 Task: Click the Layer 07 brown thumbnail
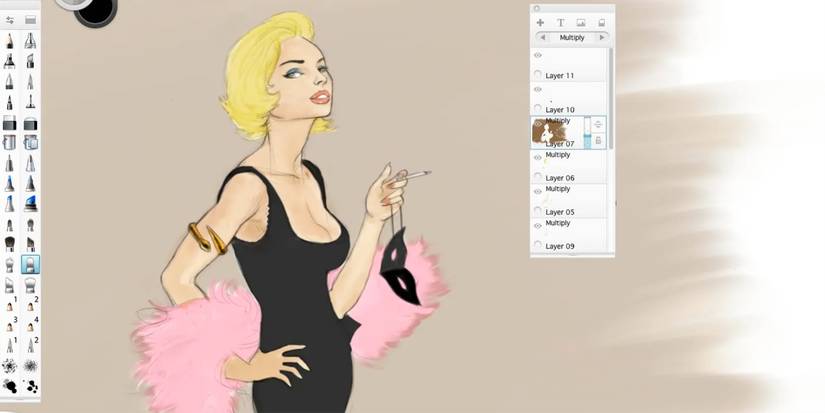pyautogui.click(x=548, y=132)
